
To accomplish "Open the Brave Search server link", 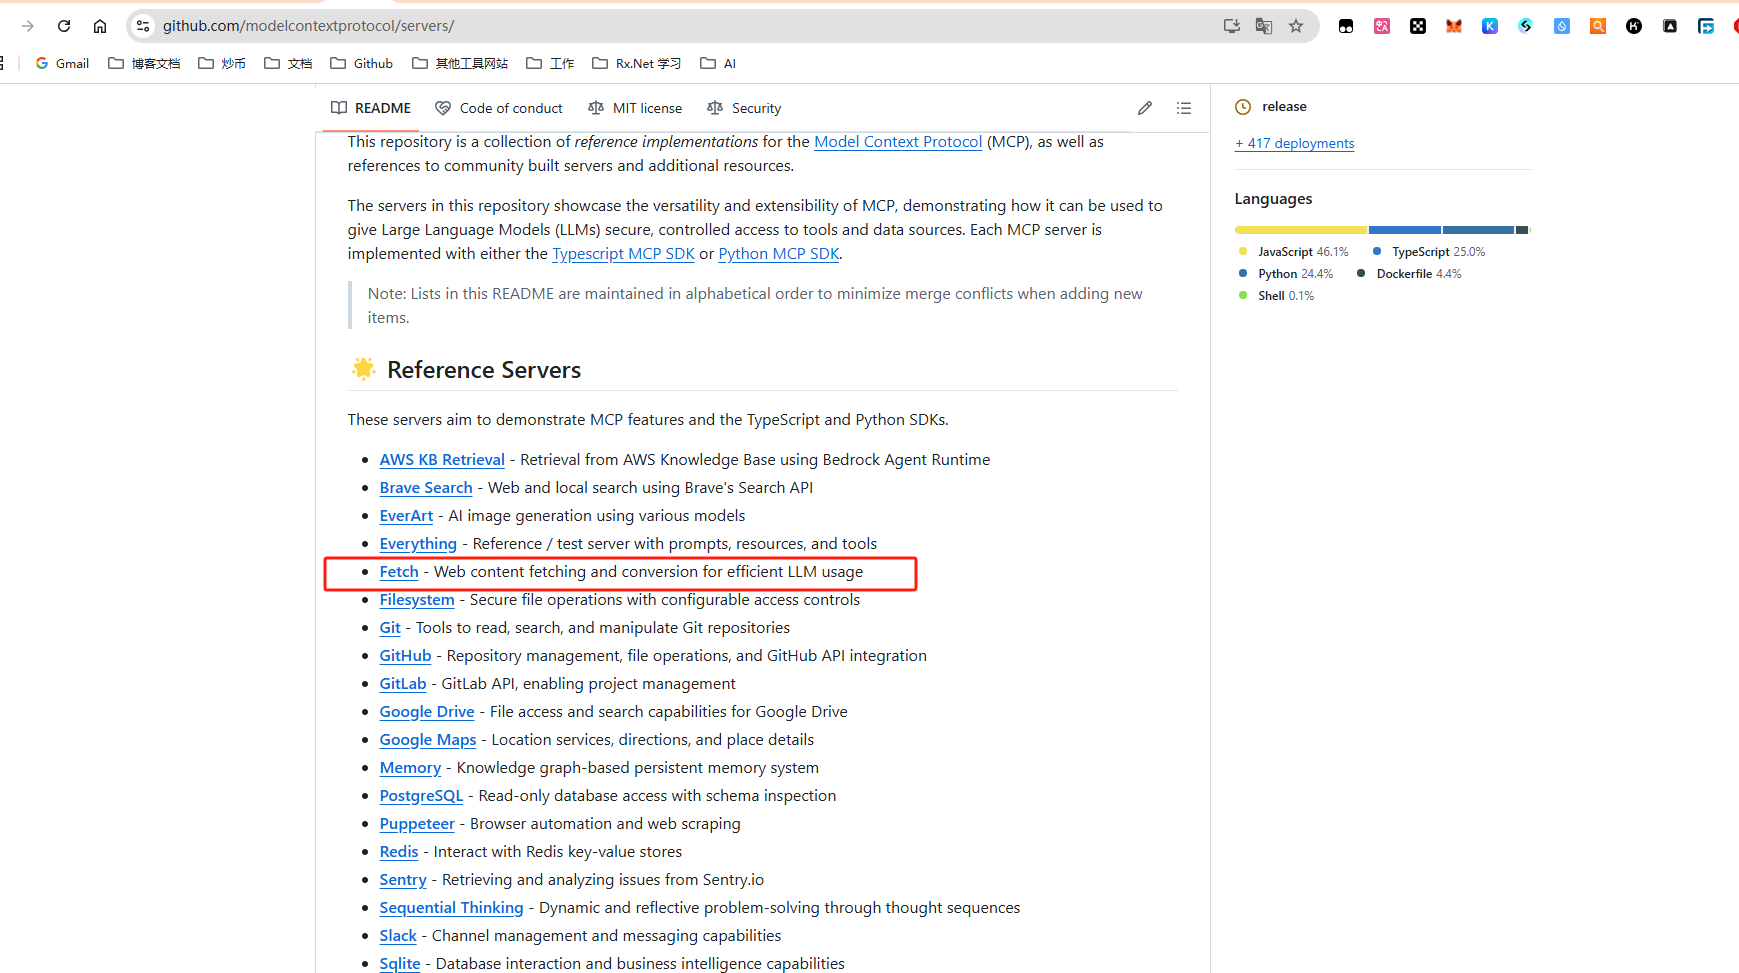I will tap(426, 488).
